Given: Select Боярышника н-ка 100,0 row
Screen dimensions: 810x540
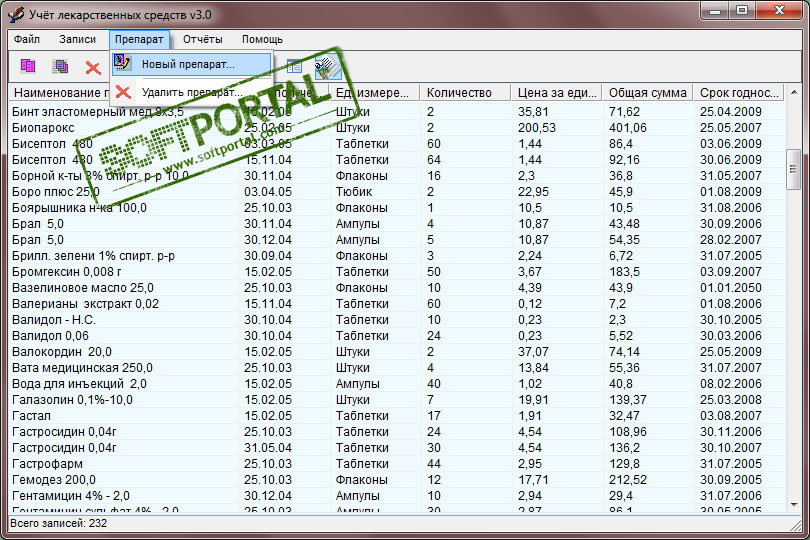Looking at the screenshot, I should [x=397, y=208].
